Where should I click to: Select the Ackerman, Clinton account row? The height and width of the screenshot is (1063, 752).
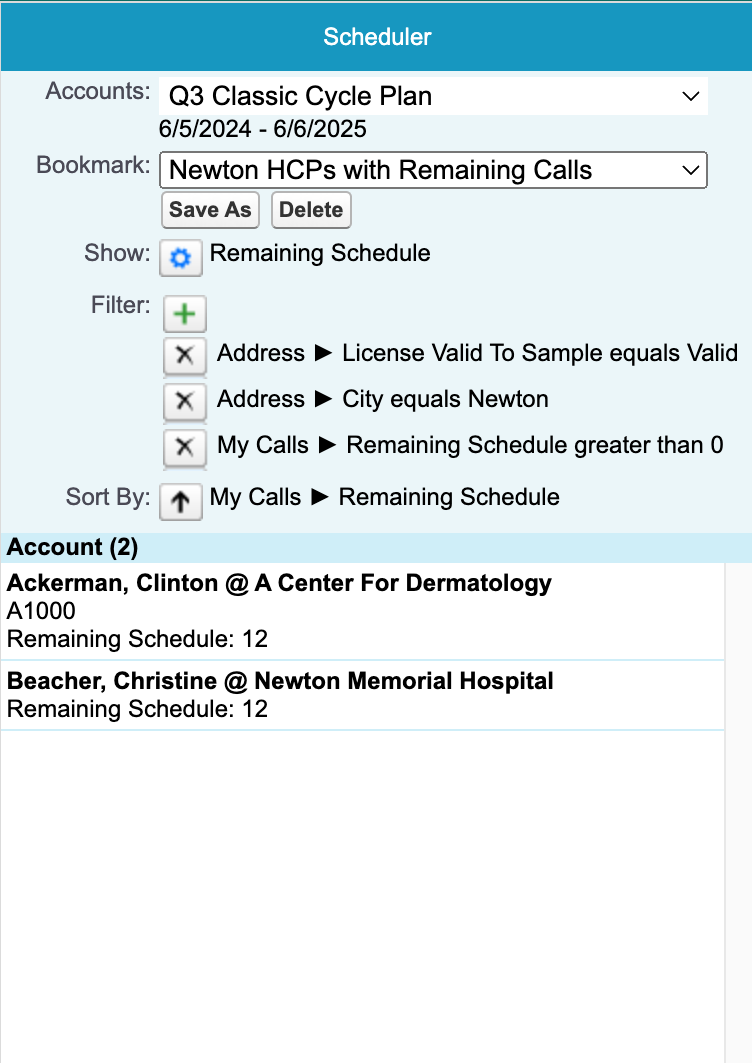362,610
